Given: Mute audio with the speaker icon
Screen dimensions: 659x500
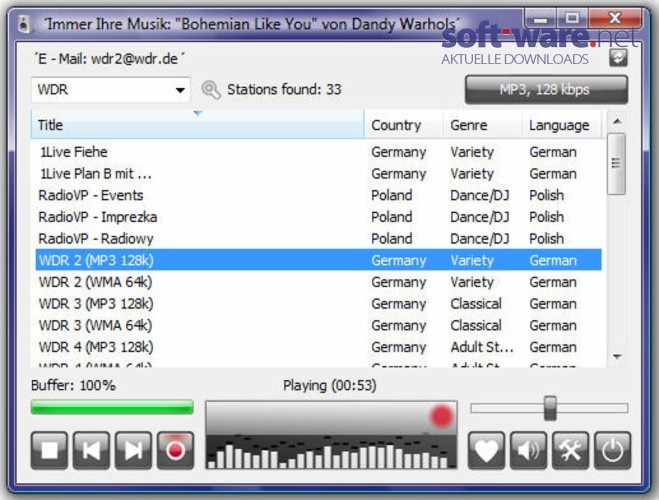Looking at the screenshot, I should pyautogui.click(x=528, y=450).
